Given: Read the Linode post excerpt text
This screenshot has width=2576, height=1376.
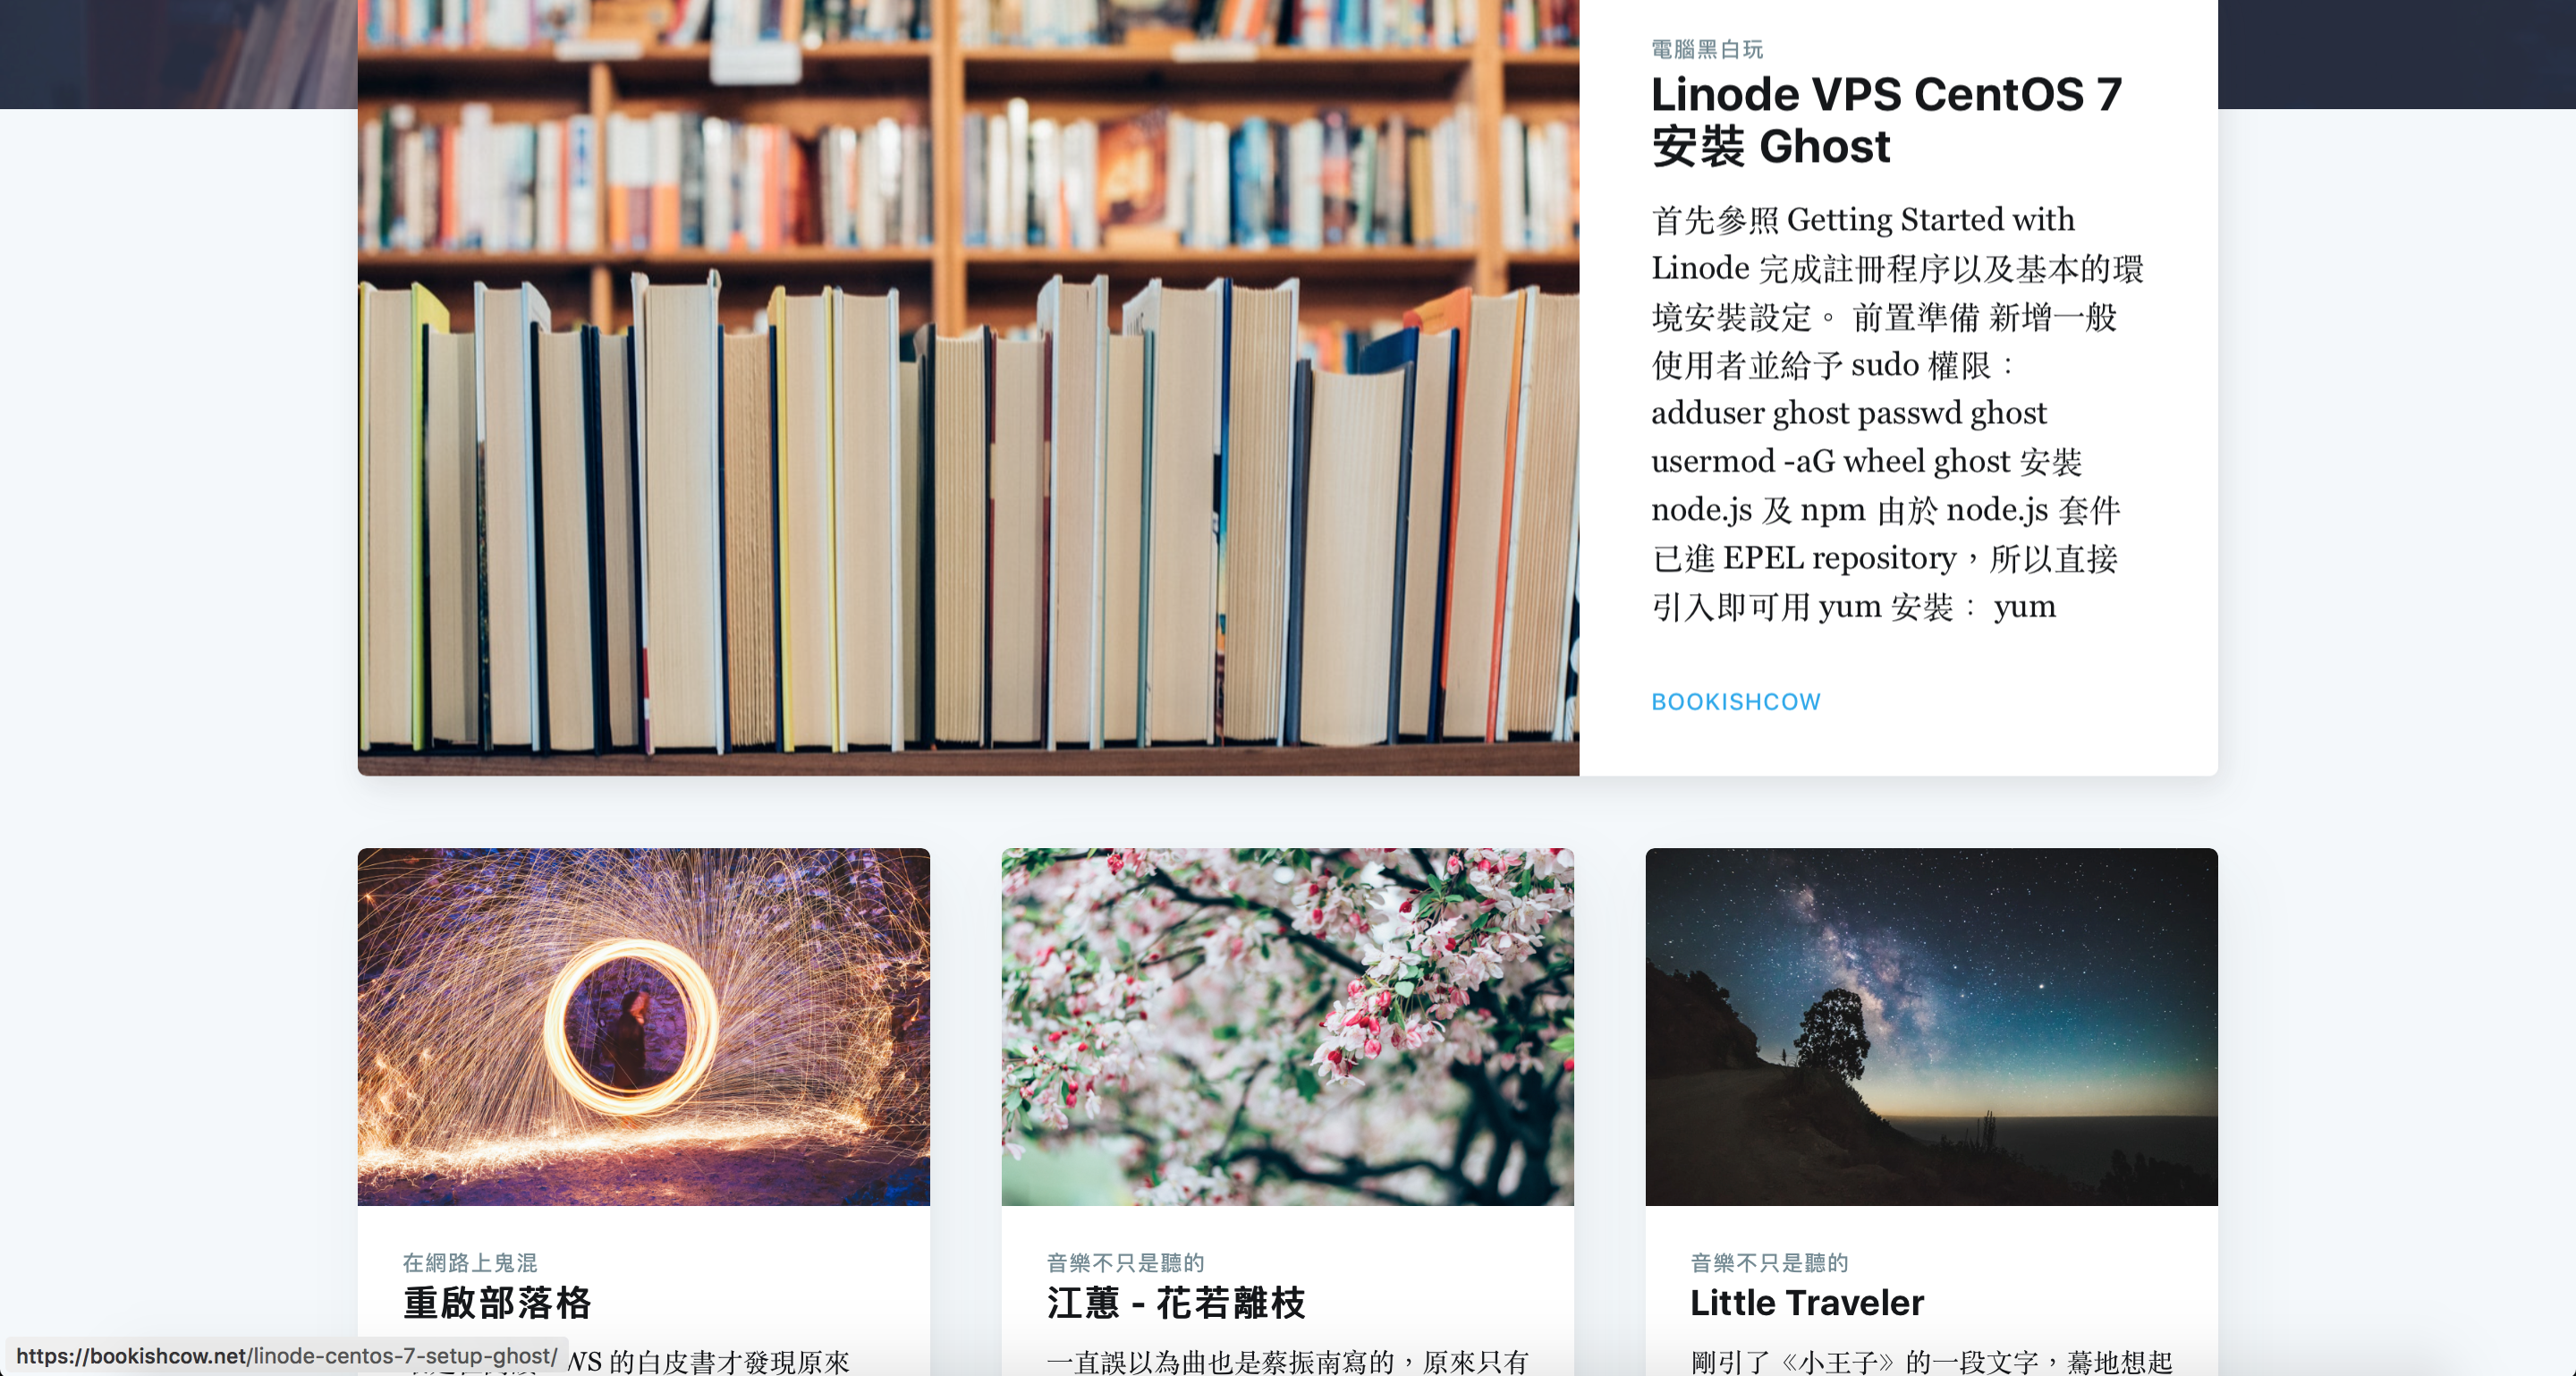Looking at the screenshot, I should pyautogui.click(x=1897, y=413).
